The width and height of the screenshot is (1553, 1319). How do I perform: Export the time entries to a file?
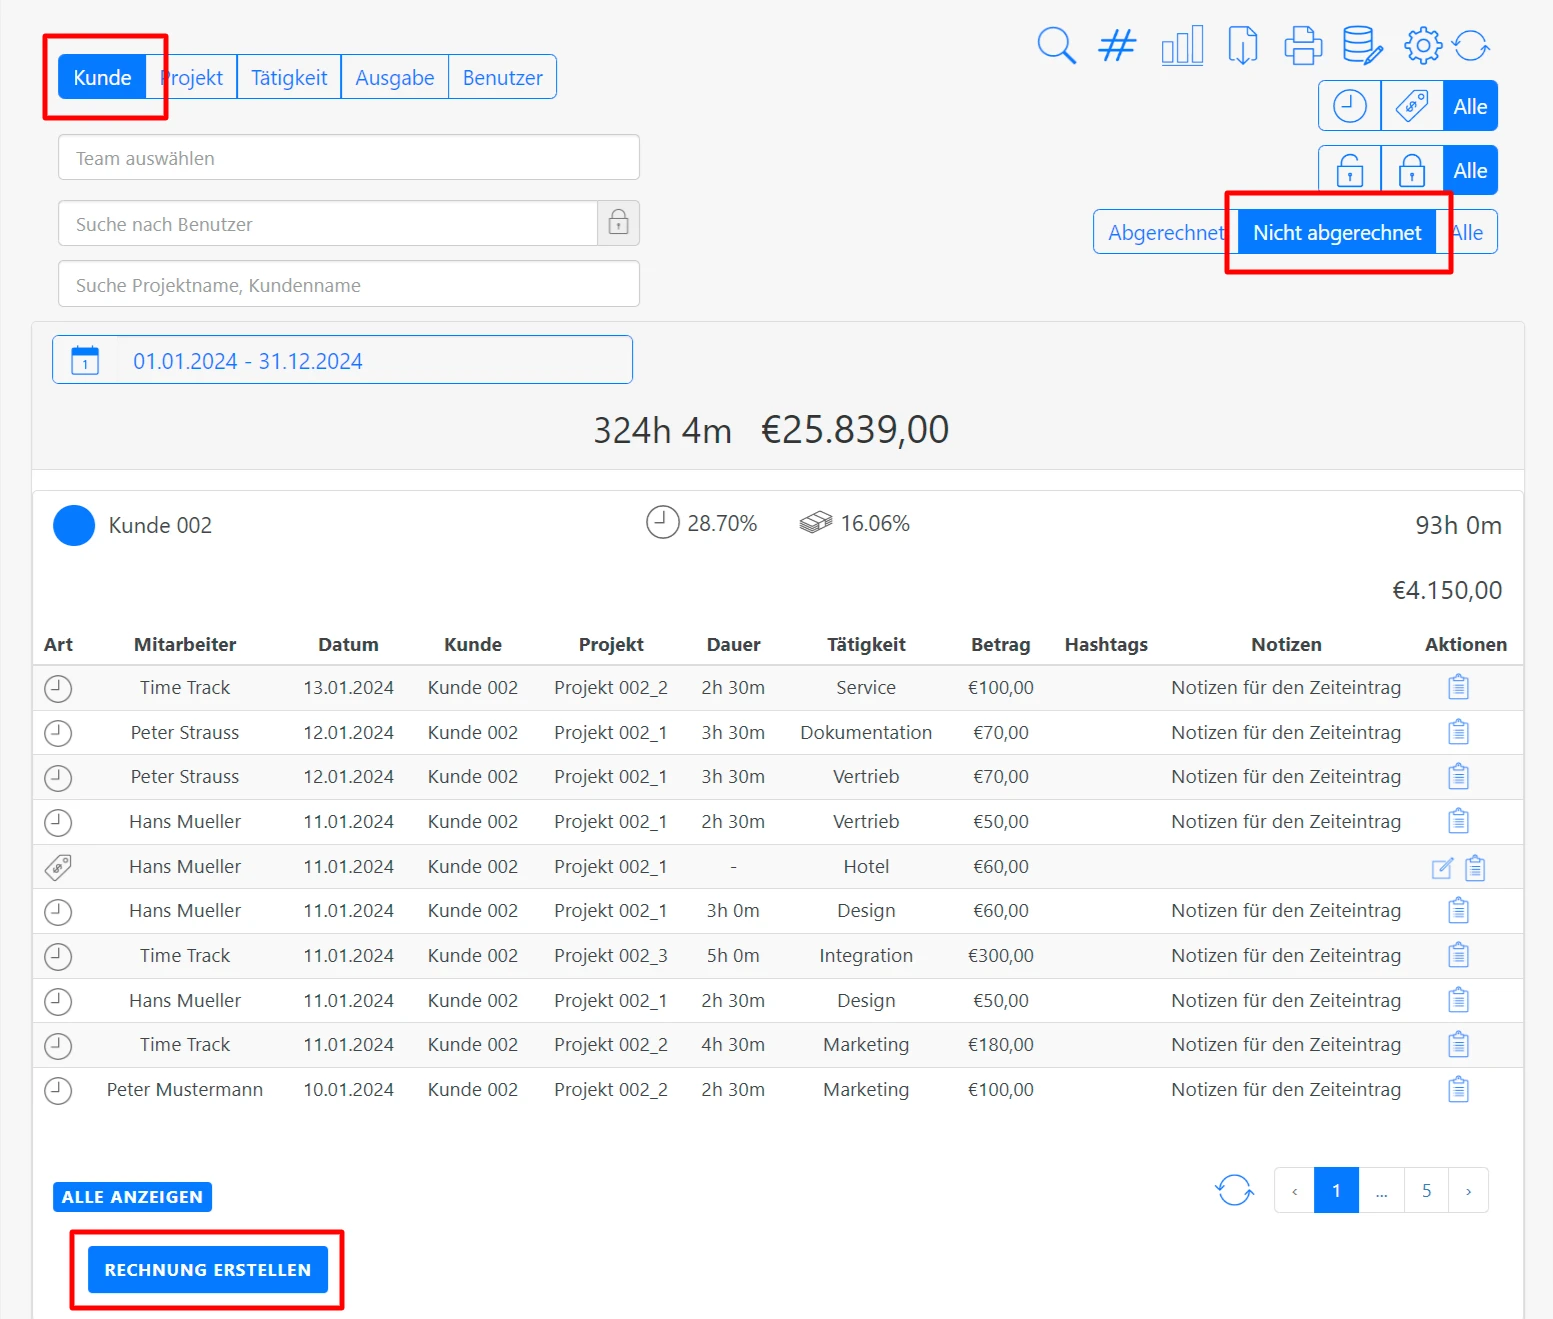coord(1242,45)
